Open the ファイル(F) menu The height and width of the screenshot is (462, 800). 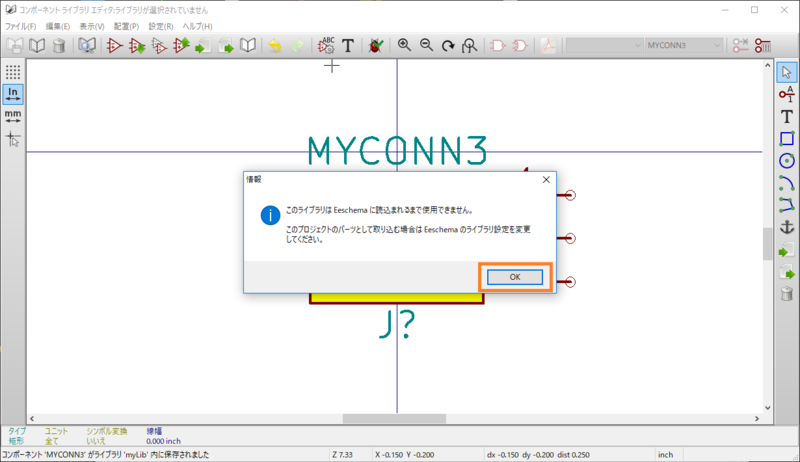20,27
